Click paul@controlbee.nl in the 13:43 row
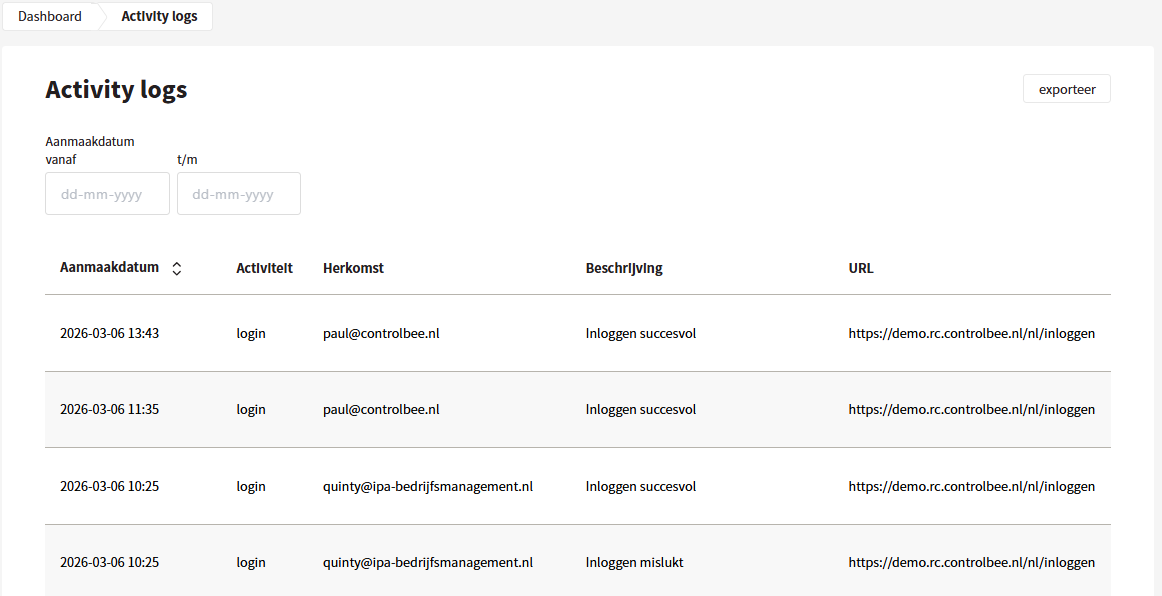Screen dimensions: 1162x596 (x=381, y=334)
